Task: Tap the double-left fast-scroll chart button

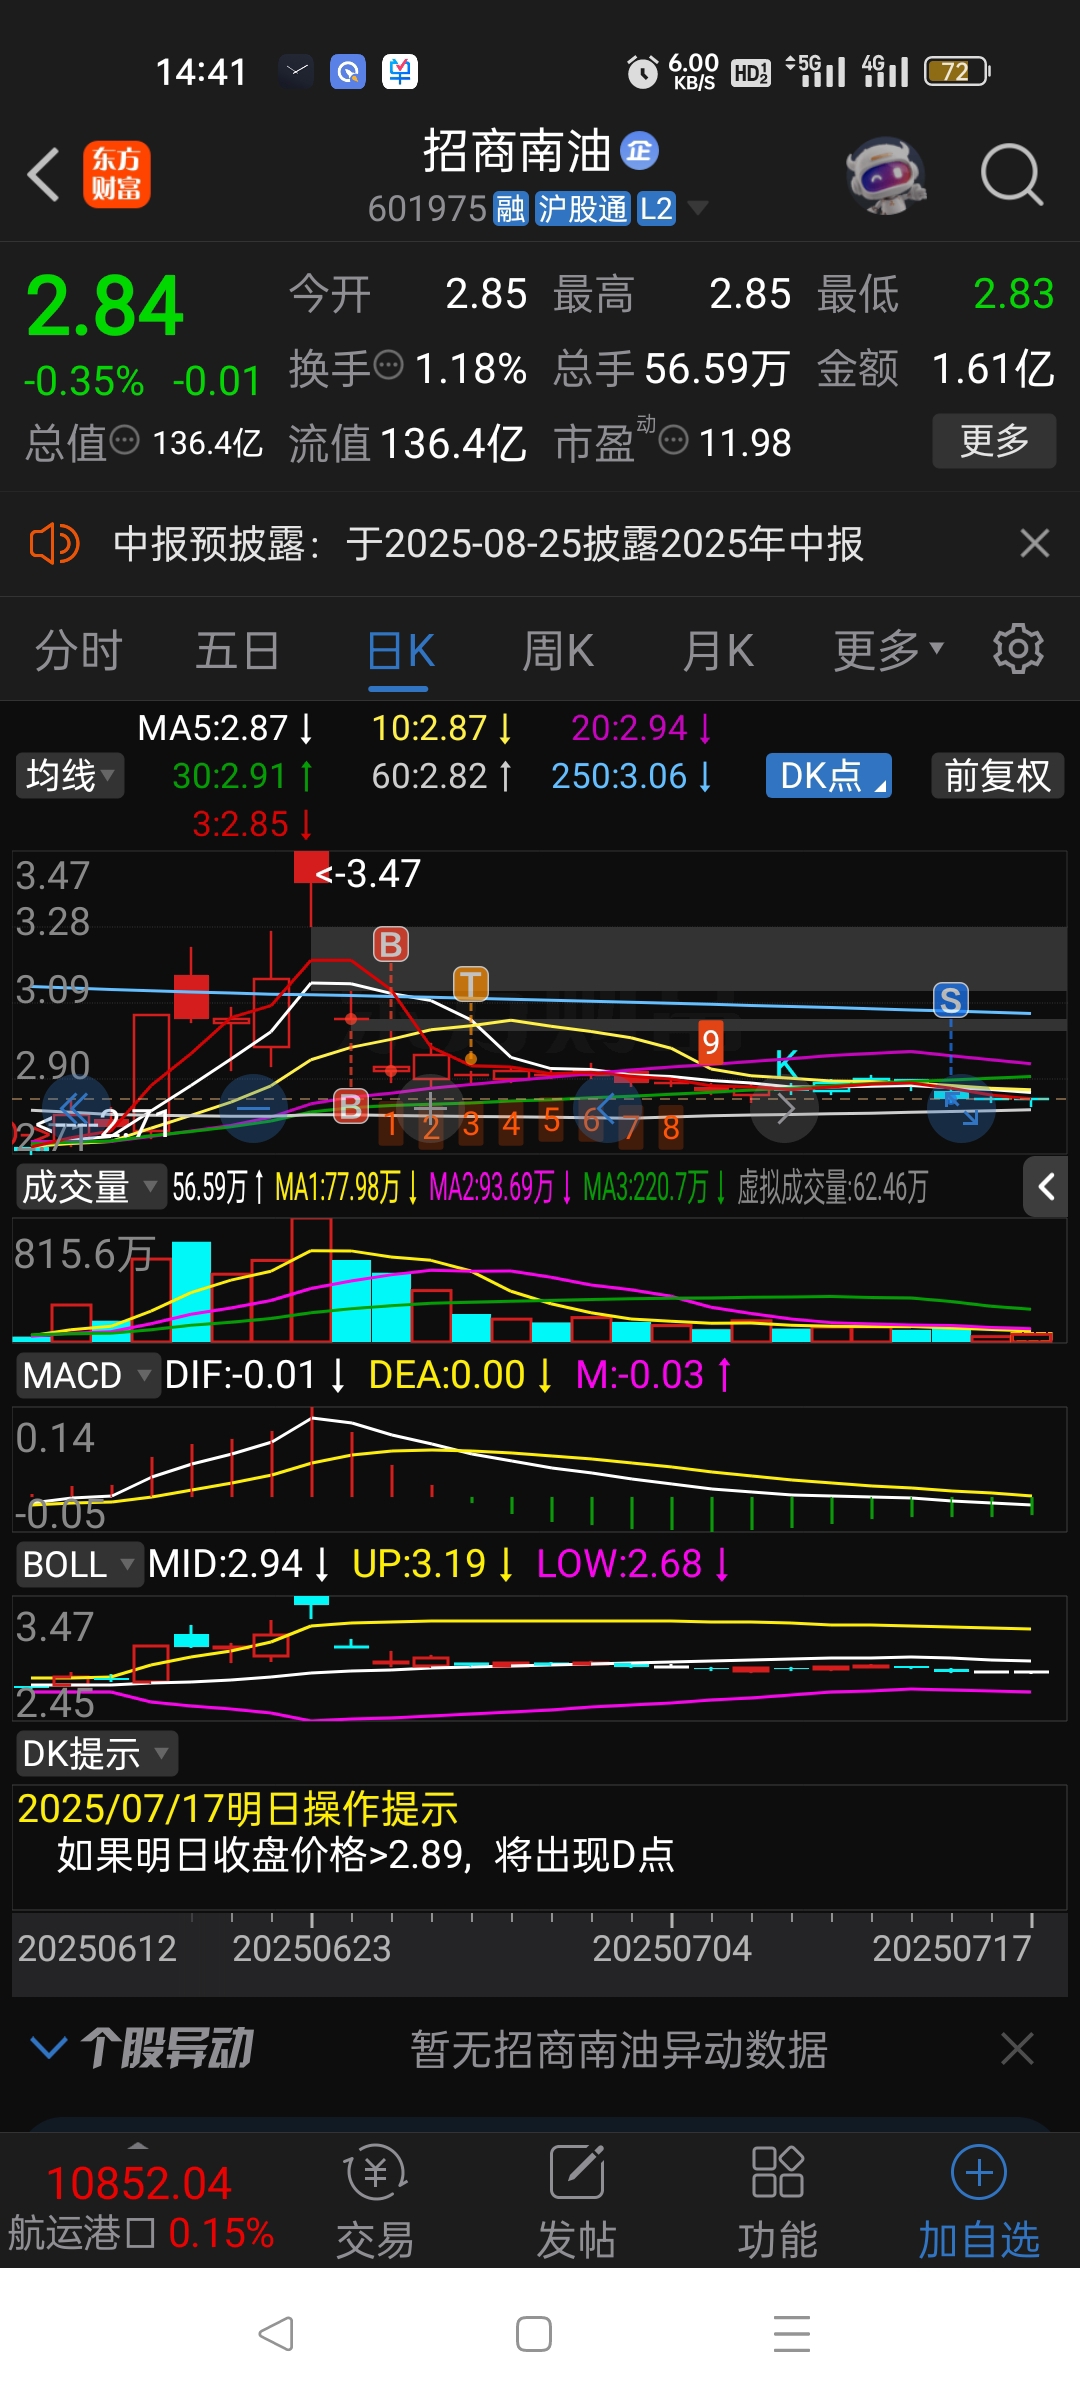Action: 76,1108
